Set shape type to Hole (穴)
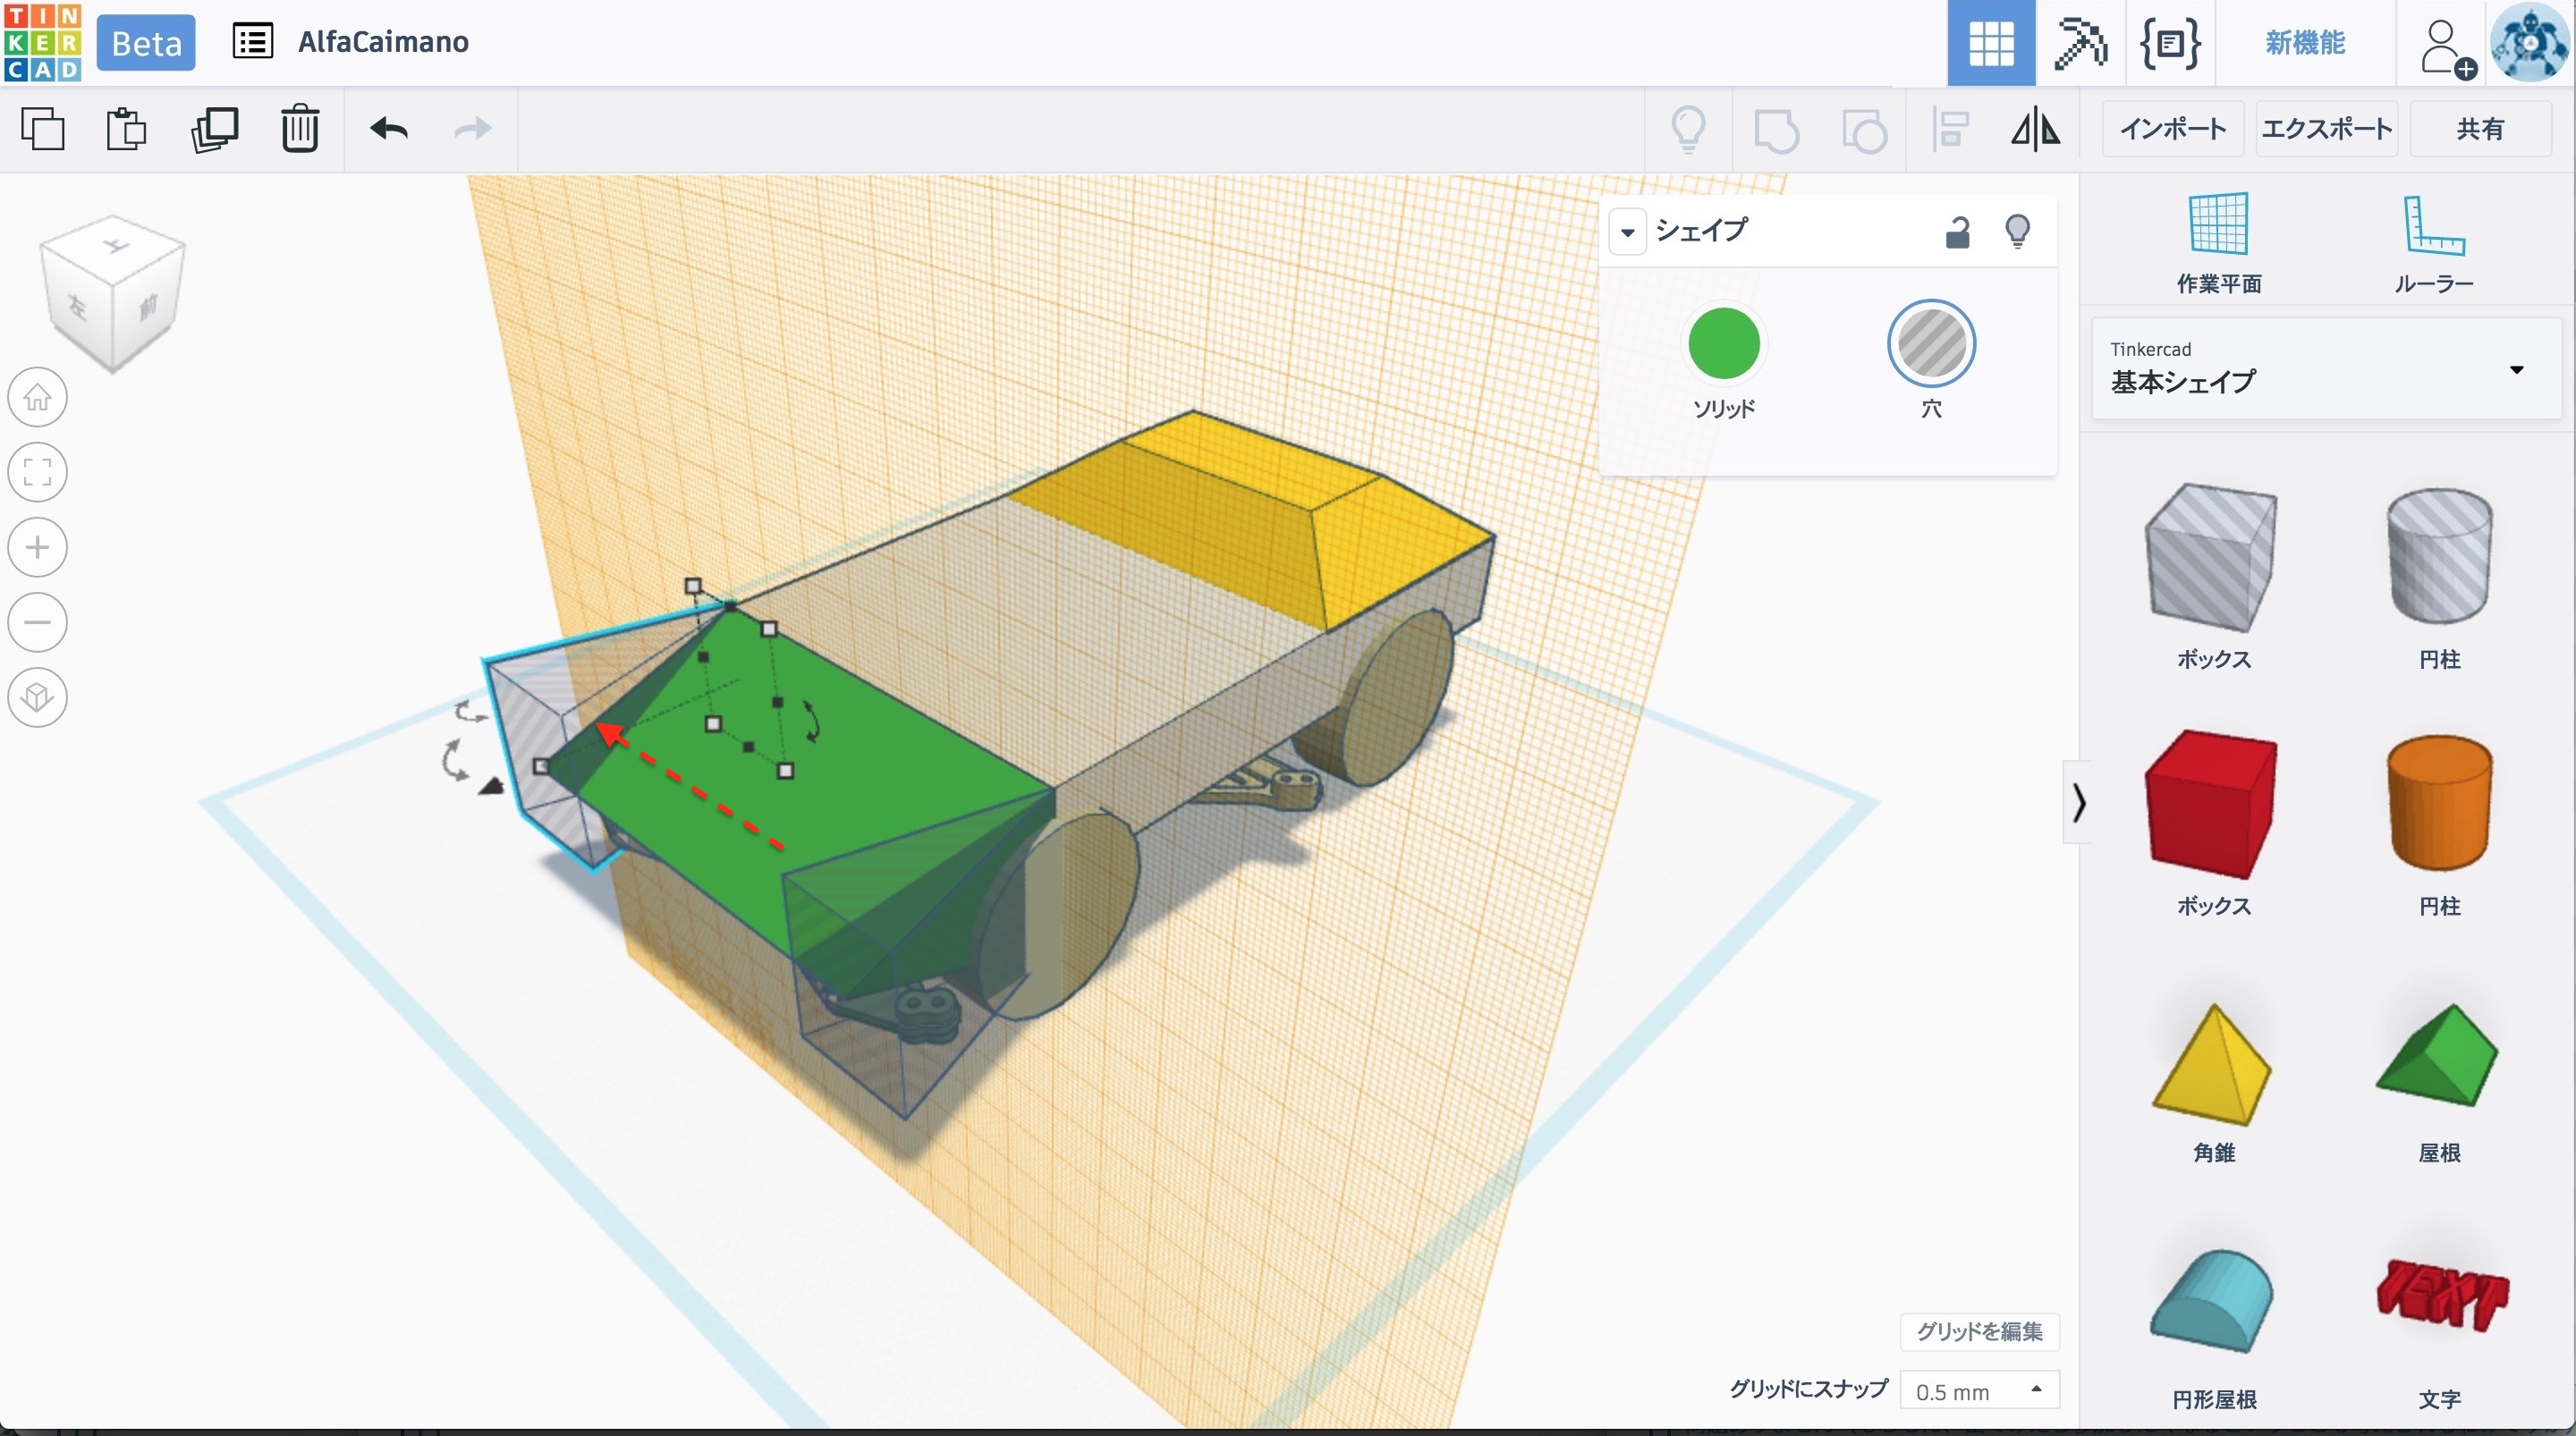The height and width of the screenshot is (1436, 2576). 1930,343
